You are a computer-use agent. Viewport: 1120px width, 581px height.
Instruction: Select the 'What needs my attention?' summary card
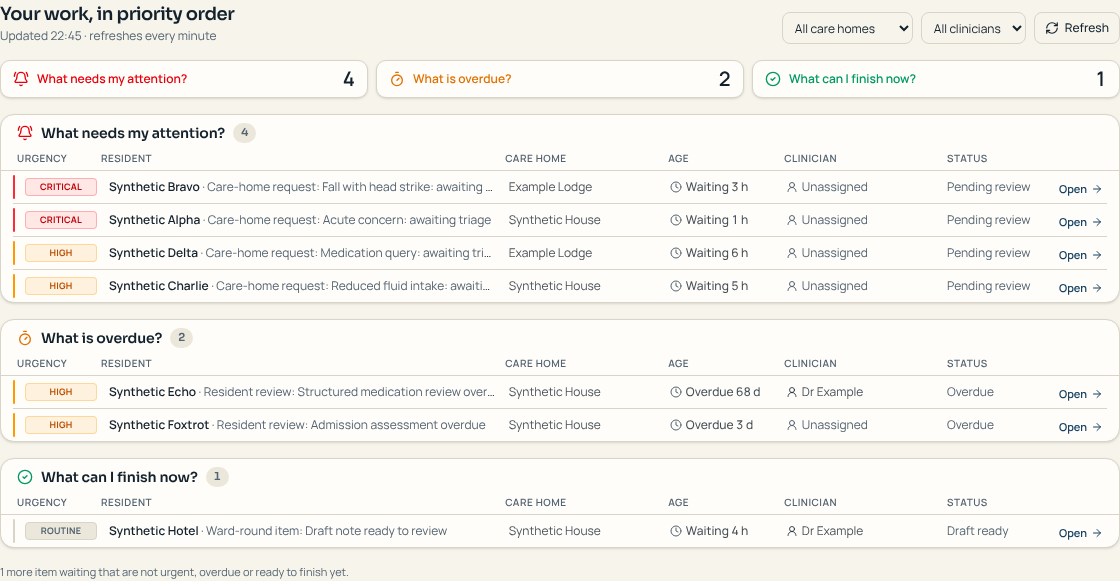[x=184, y=79]
